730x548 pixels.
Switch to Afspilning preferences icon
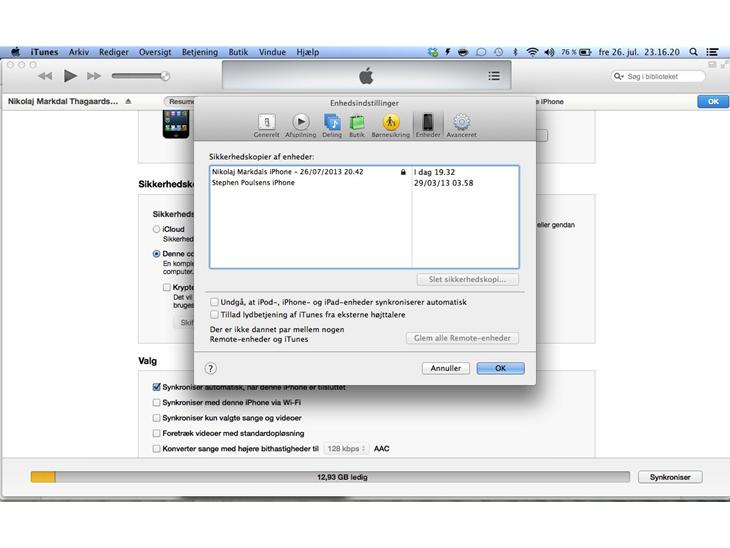pyautogui.click(x=300, y=124)
